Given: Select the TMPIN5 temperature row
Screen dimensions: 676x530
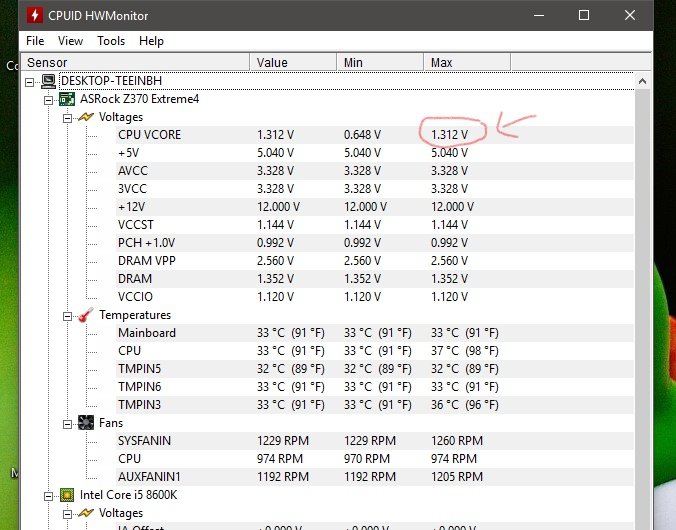Looking at the screenshot, I should coord(374,369).
